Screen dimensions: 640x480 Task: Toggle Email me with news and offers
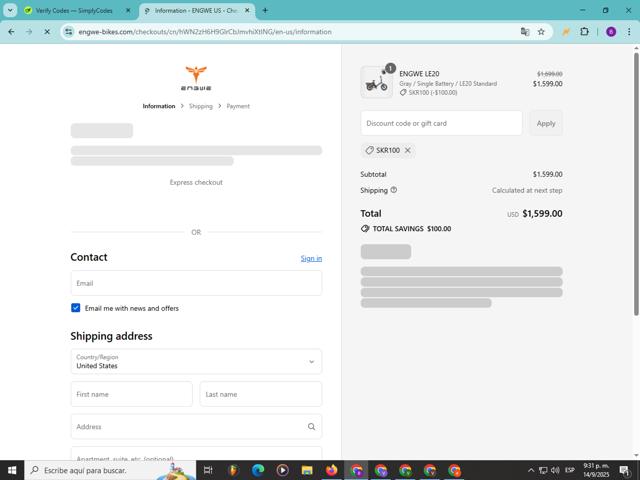pos(76,308)
